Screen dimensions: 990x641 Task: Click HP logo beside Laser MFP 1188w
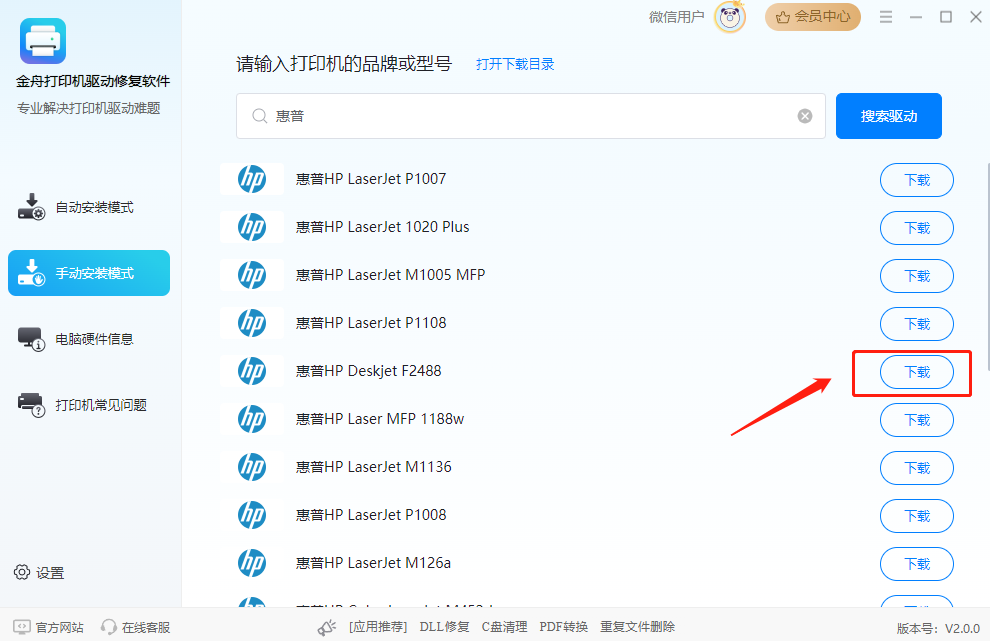[252, 419]
